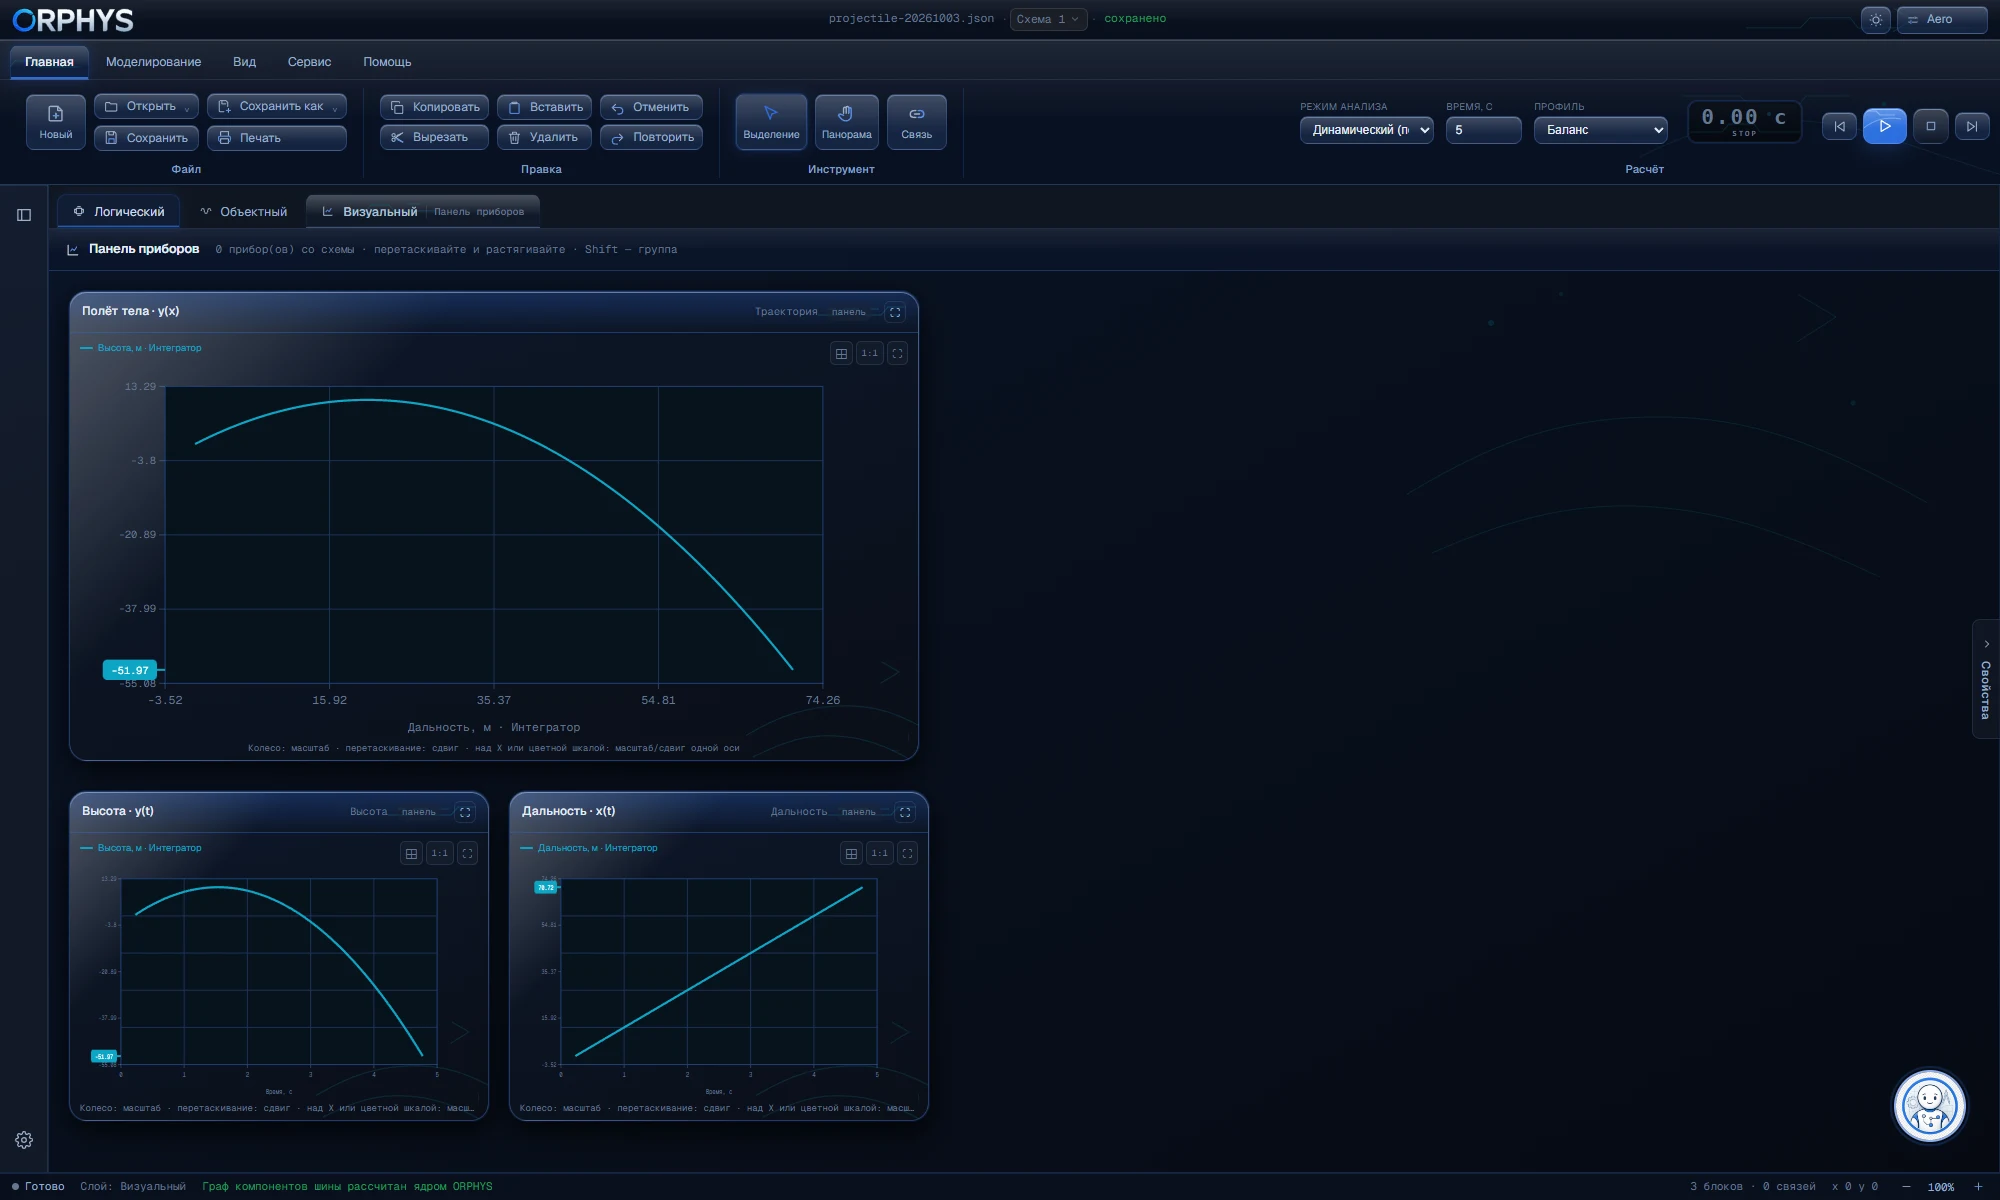Stop the simulation with square button
This screenshot has height=1200, width=2000.
1931,126
